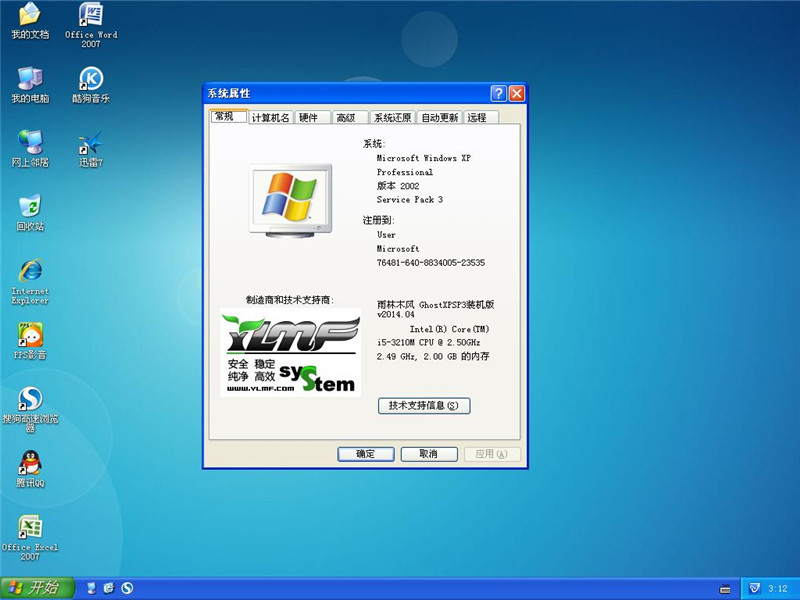This screenshot has width=800, height=600.
Task: Open the 高级 tab
Action: click(x=349, y=117)
